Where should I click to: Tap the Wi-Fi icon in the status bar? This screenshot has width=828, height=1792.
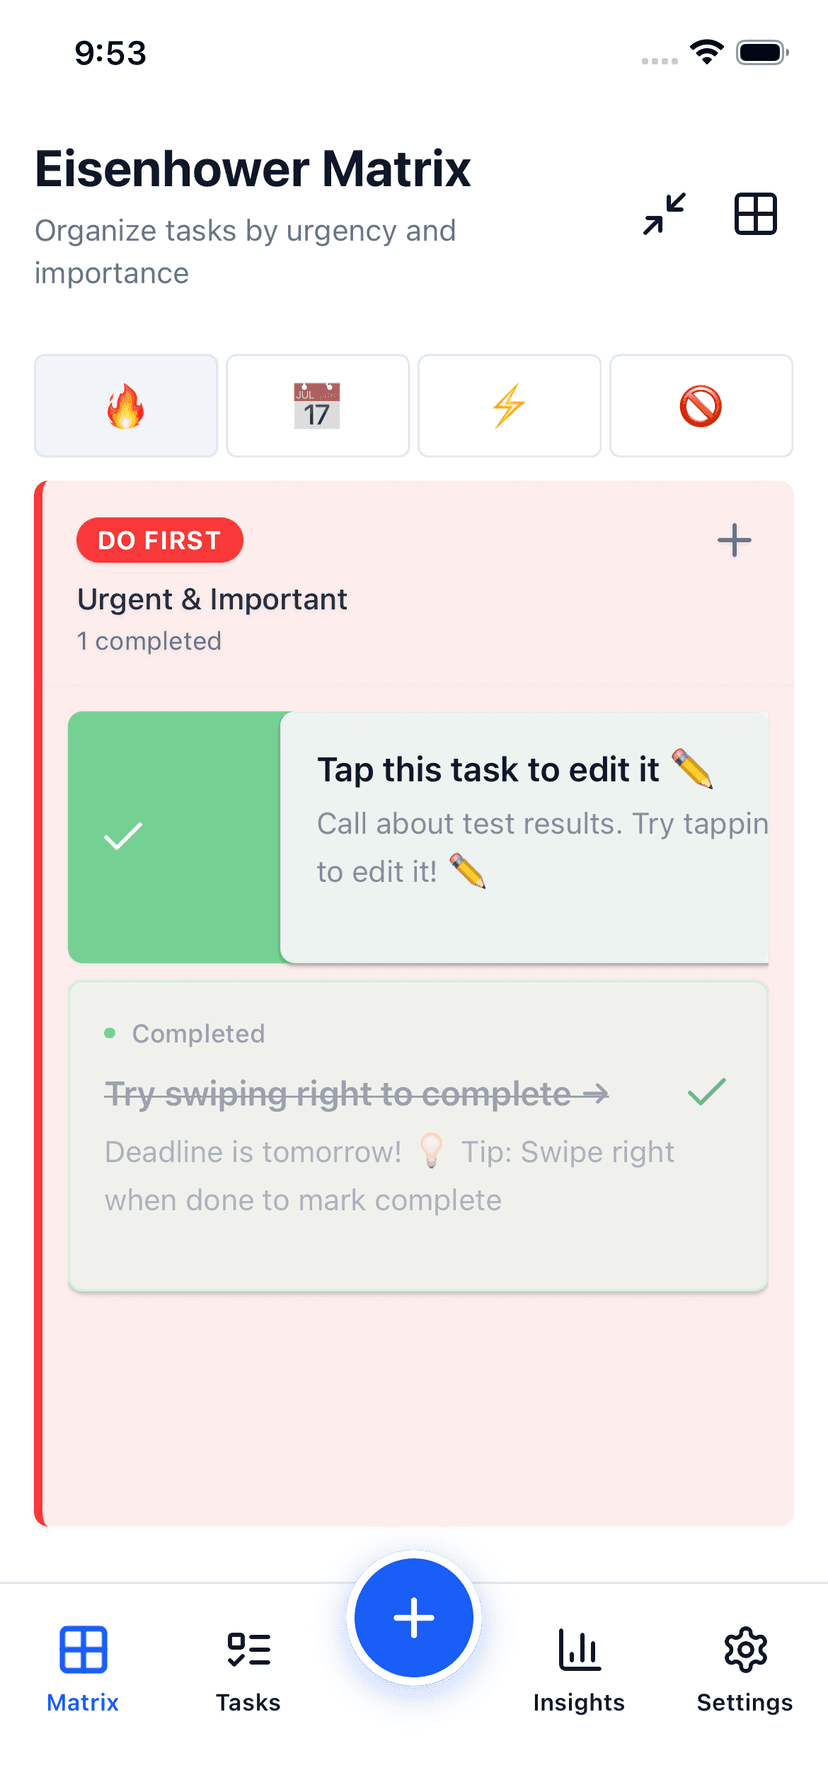click(x=706, y=52)
